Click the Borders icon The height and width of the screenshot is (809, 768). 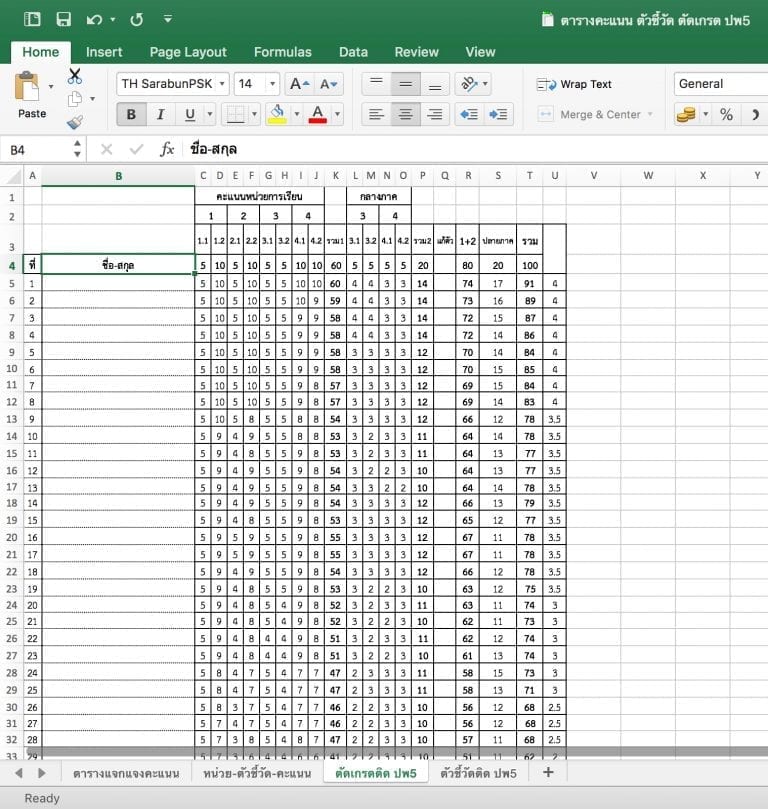click(x=236, y=114)
